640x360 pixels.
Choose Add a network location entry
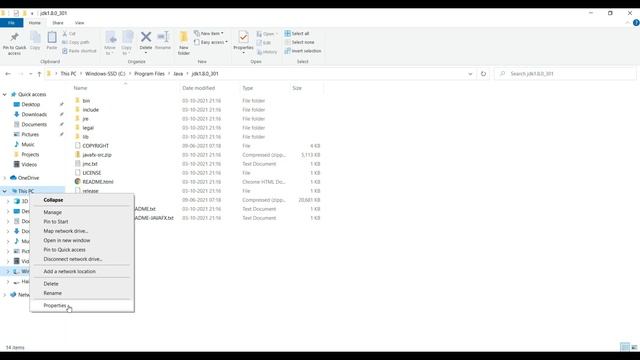[x=69, y=271]
